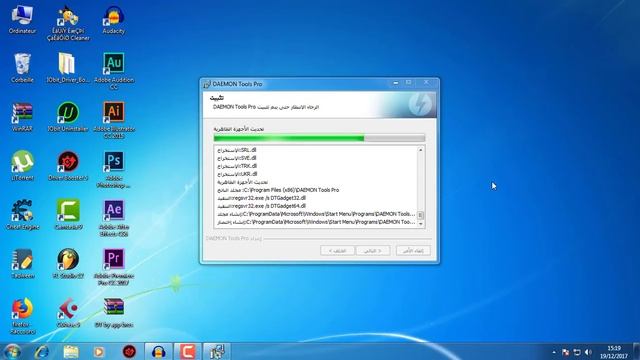This screenshot has height=360, width=640.
Task: Launch Adobe Premiere Pro shortcut
Action: pos(114,267)
